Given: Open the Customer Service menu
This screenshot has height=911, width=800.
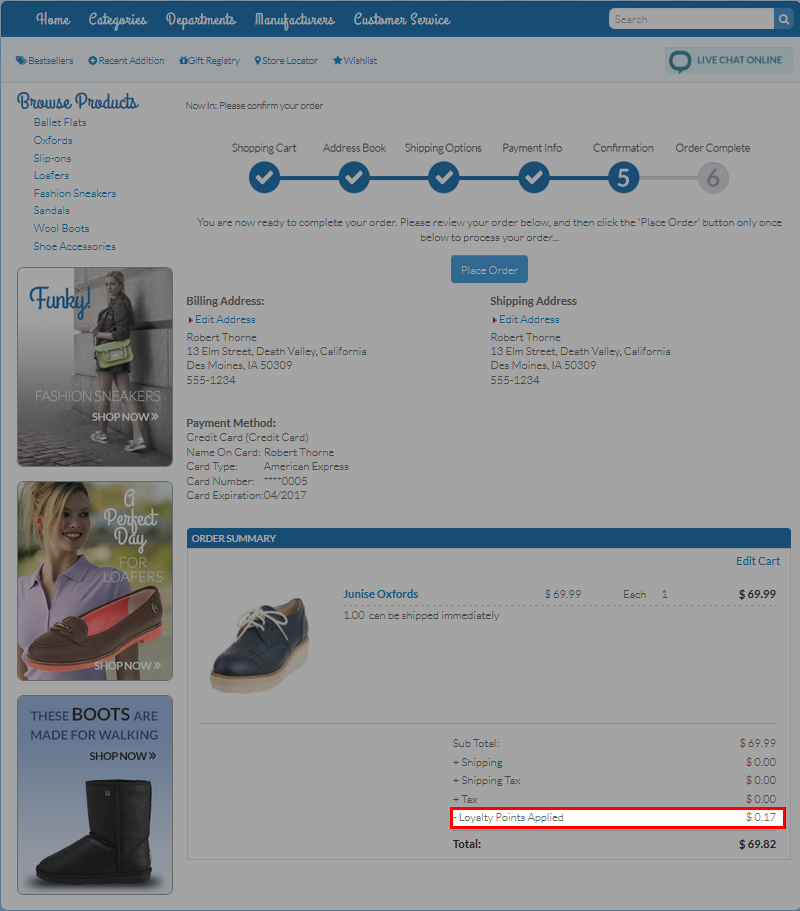Looking at the screenshot, I should click(402, 20).
